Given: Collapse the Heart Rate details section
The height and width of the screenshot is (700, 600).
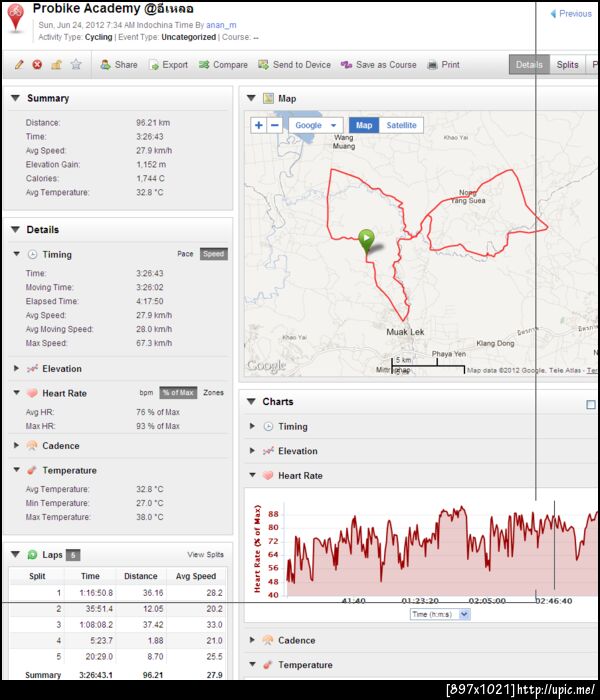Looking at the screenshot, I should pyautogui.click(x=17, y=393).
